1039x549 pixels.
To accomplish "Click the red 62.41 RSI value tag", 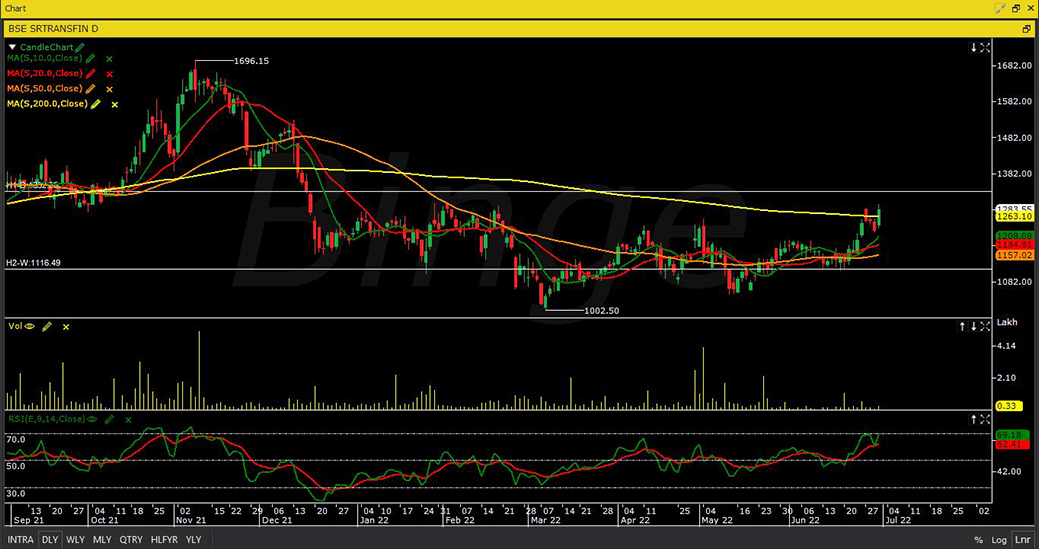I will coord(1014,444).
